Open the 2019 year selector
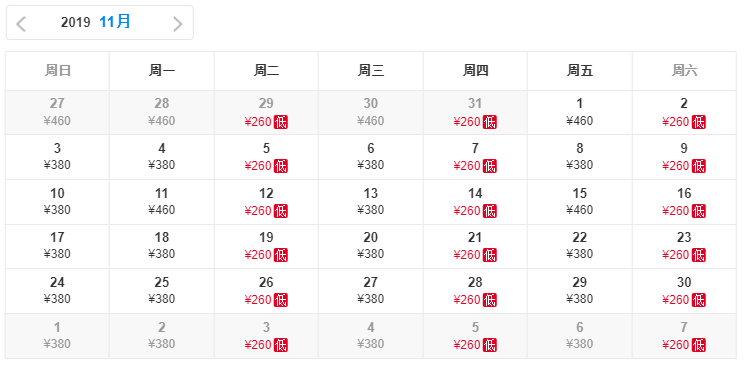The image size is (747, 365). point(75,22)
